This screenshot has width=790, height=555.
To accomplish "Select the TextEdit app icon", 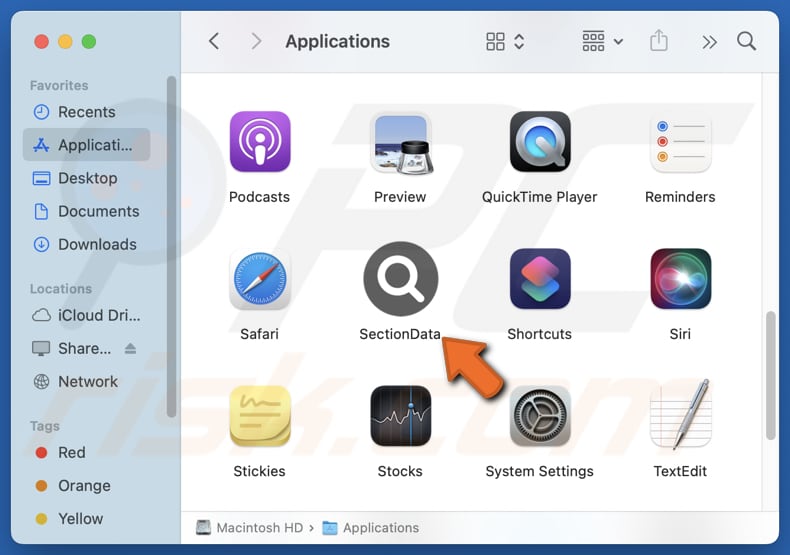I will [x=680, y=415].
